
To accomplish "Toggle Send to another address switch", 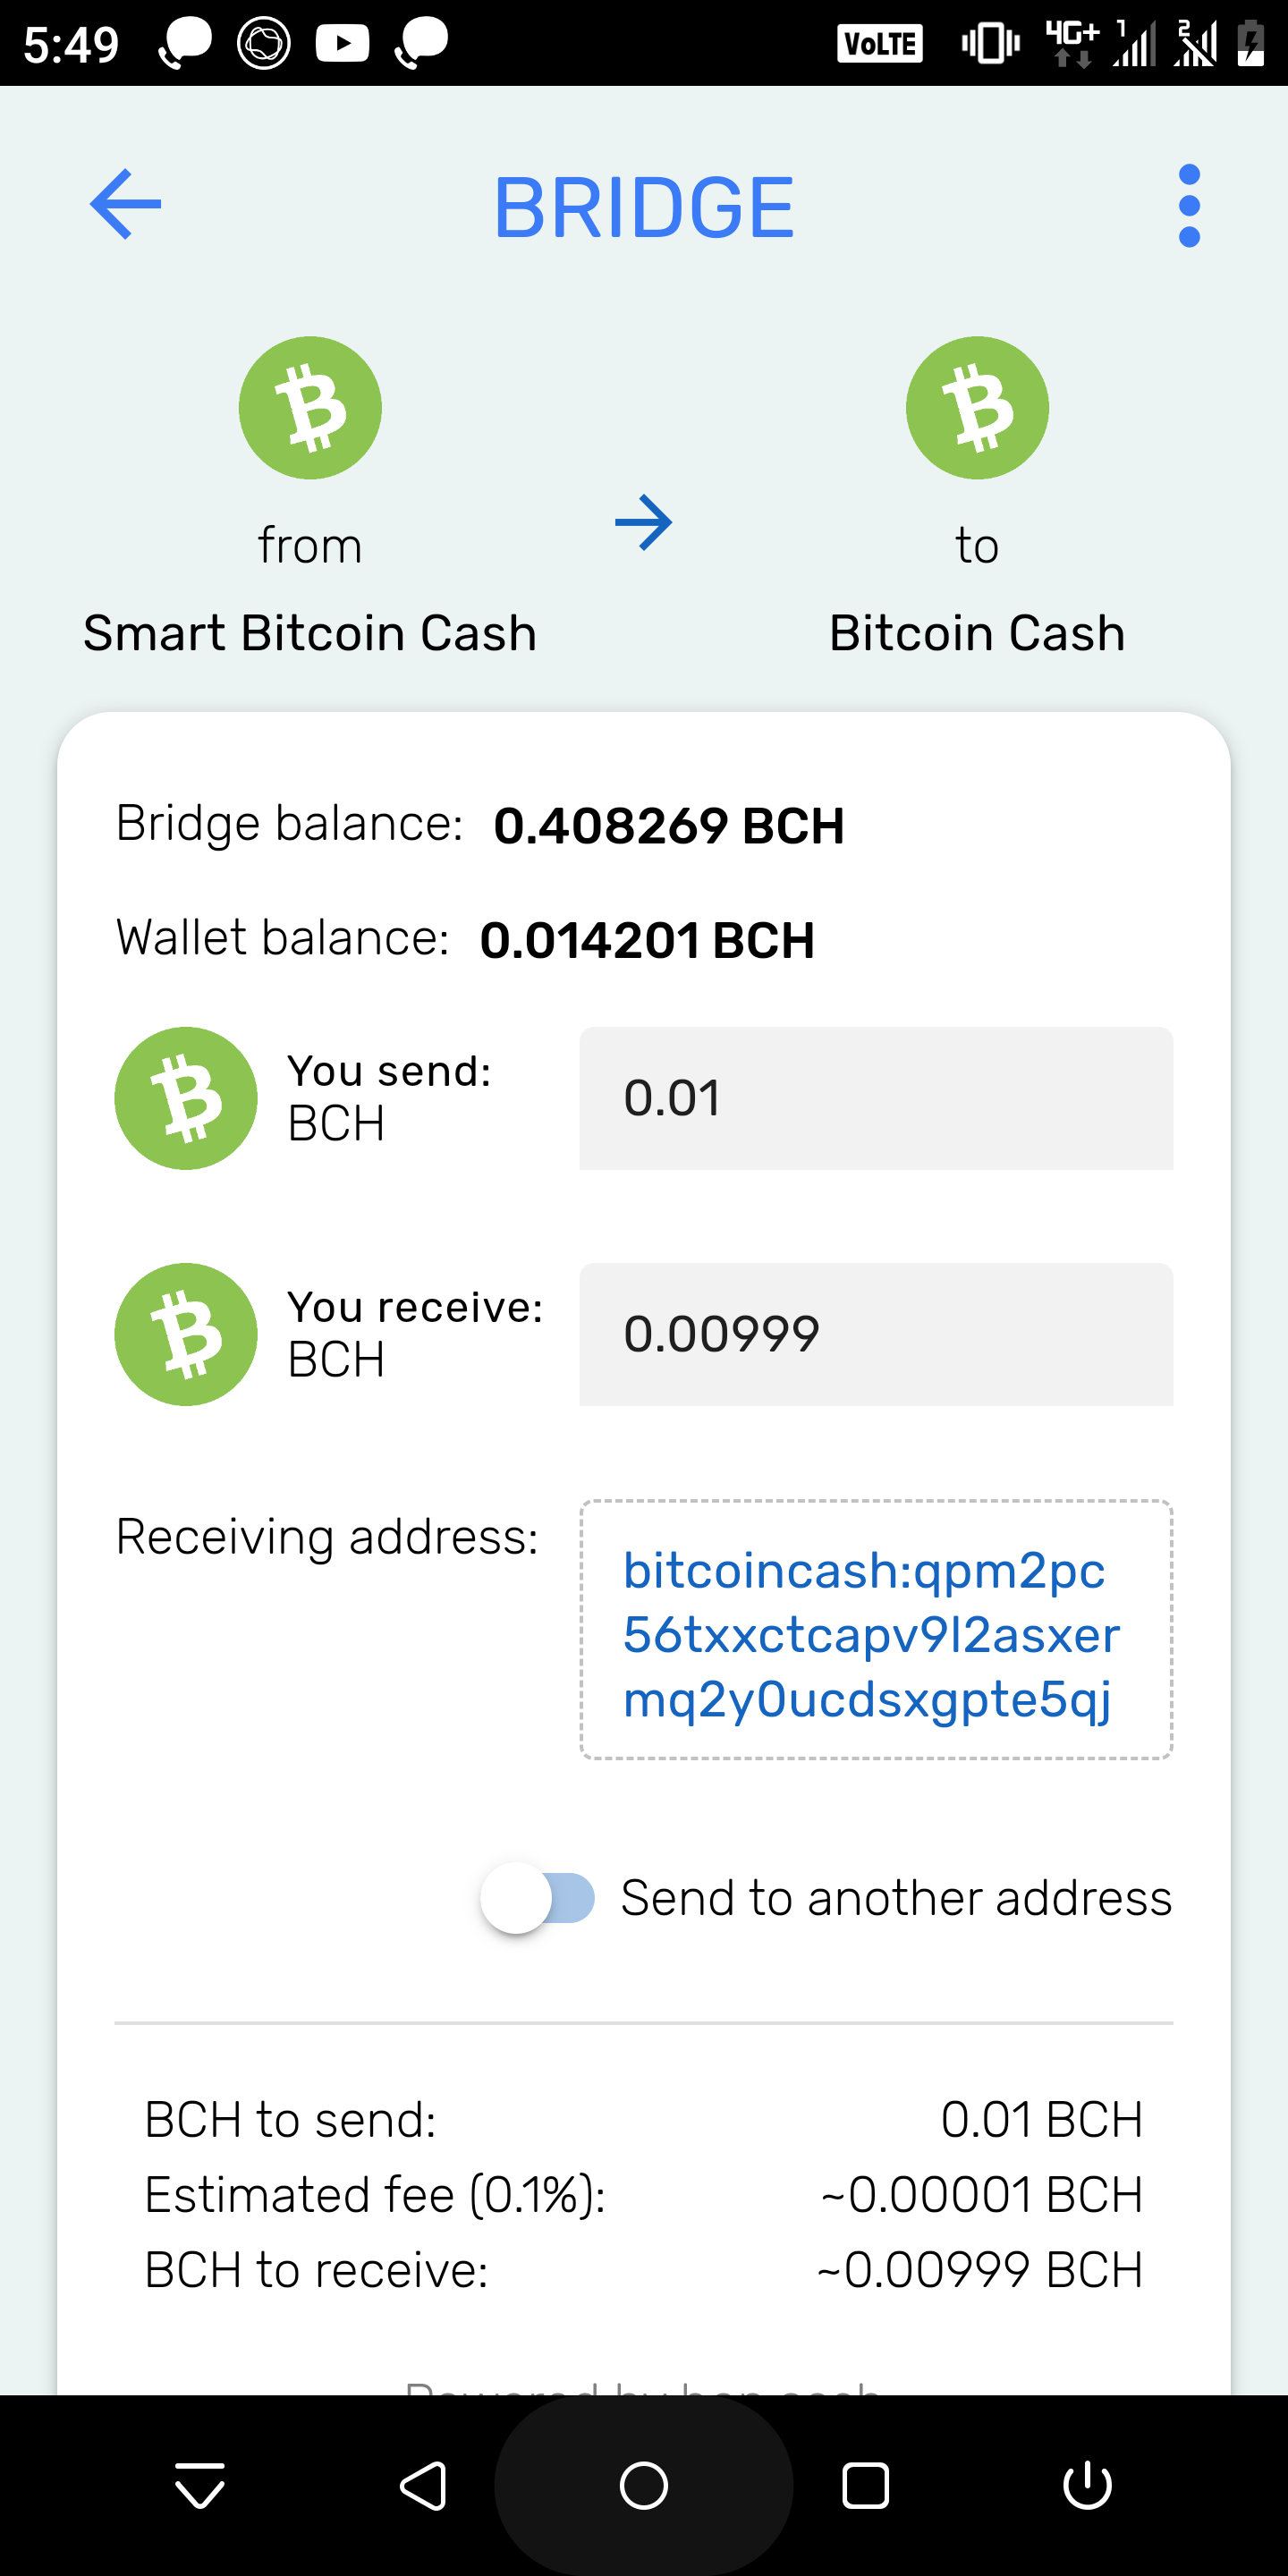I will pos(538,1897).
